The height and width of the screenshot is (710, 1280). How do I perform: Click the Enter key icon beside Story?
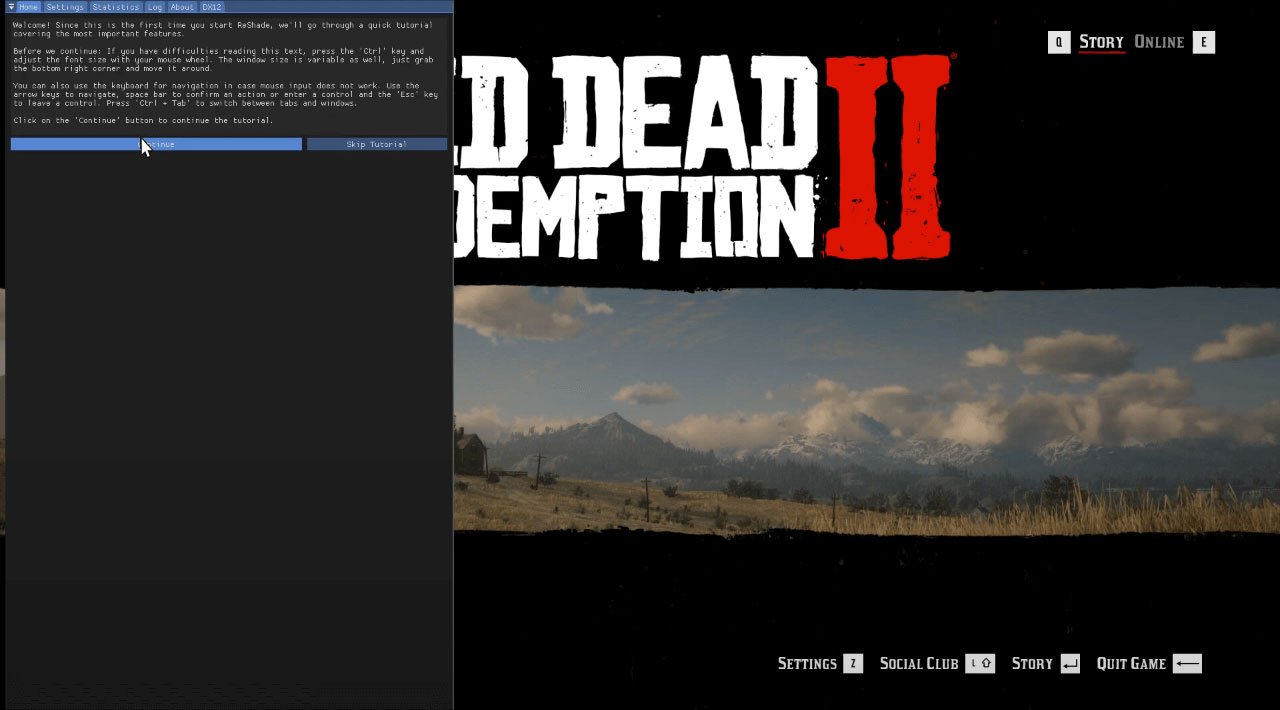(x=1070, y=664)
